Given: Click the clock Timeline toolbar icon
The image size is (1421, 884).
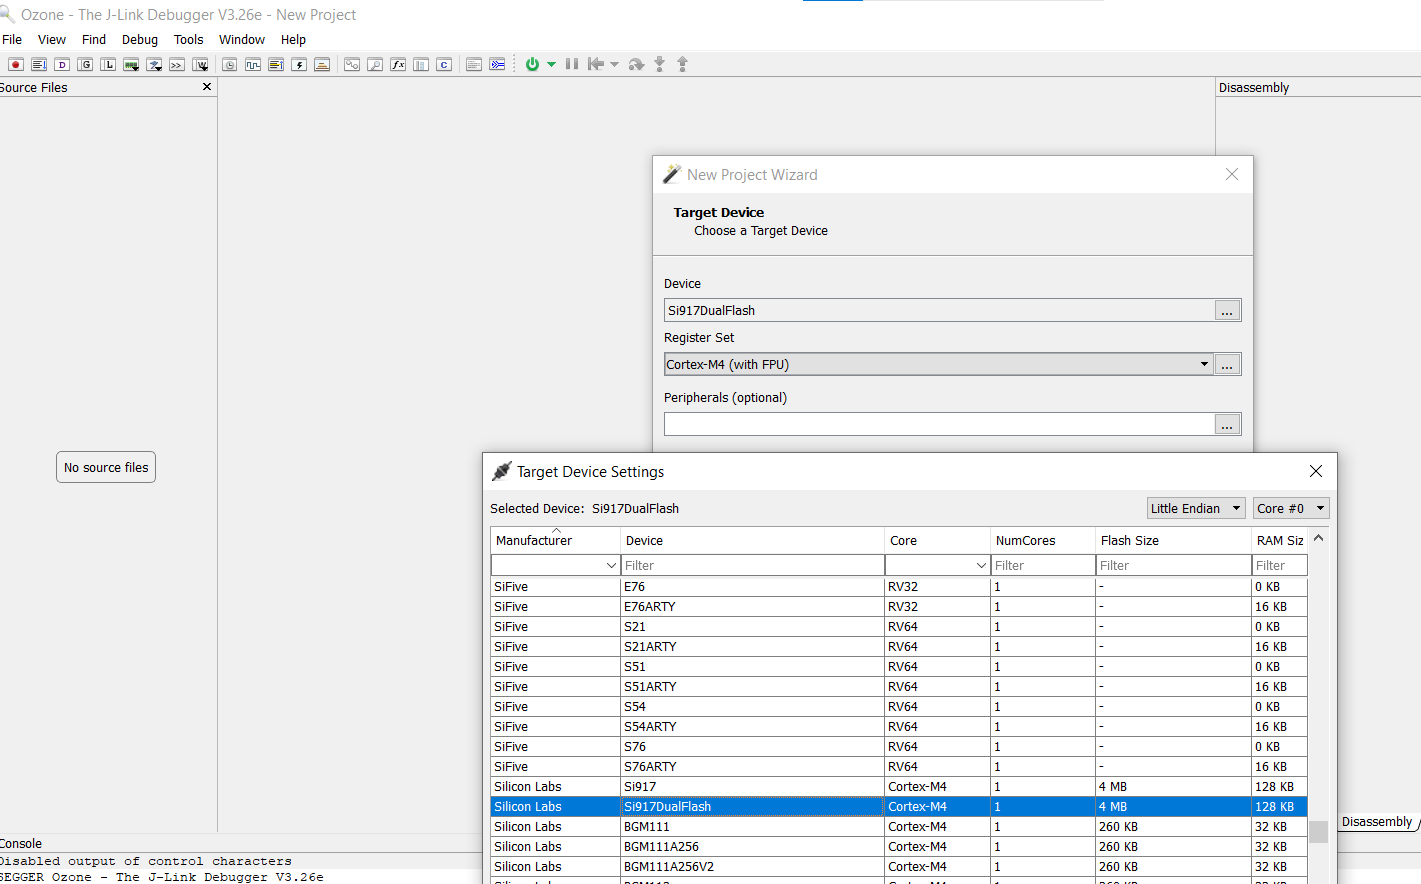Looking at the screenshot, I should [230, 64].
